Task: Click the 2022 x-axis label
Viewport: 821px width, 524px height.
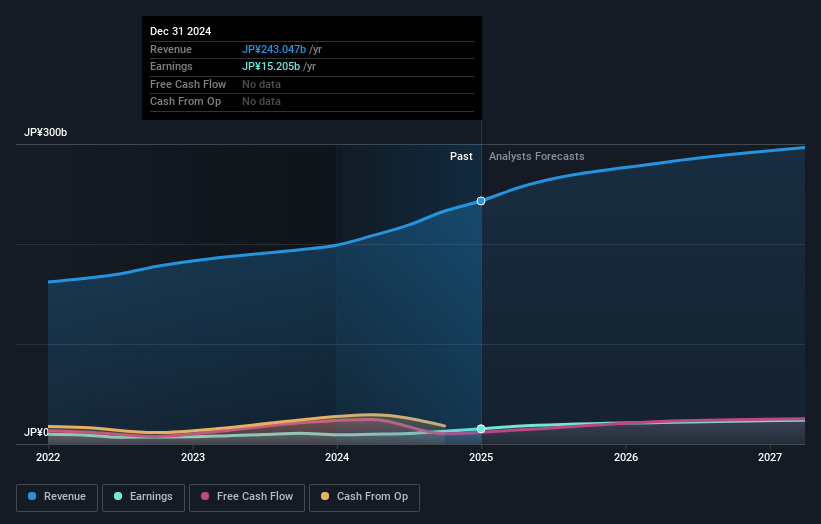Action: click(48, 457)
